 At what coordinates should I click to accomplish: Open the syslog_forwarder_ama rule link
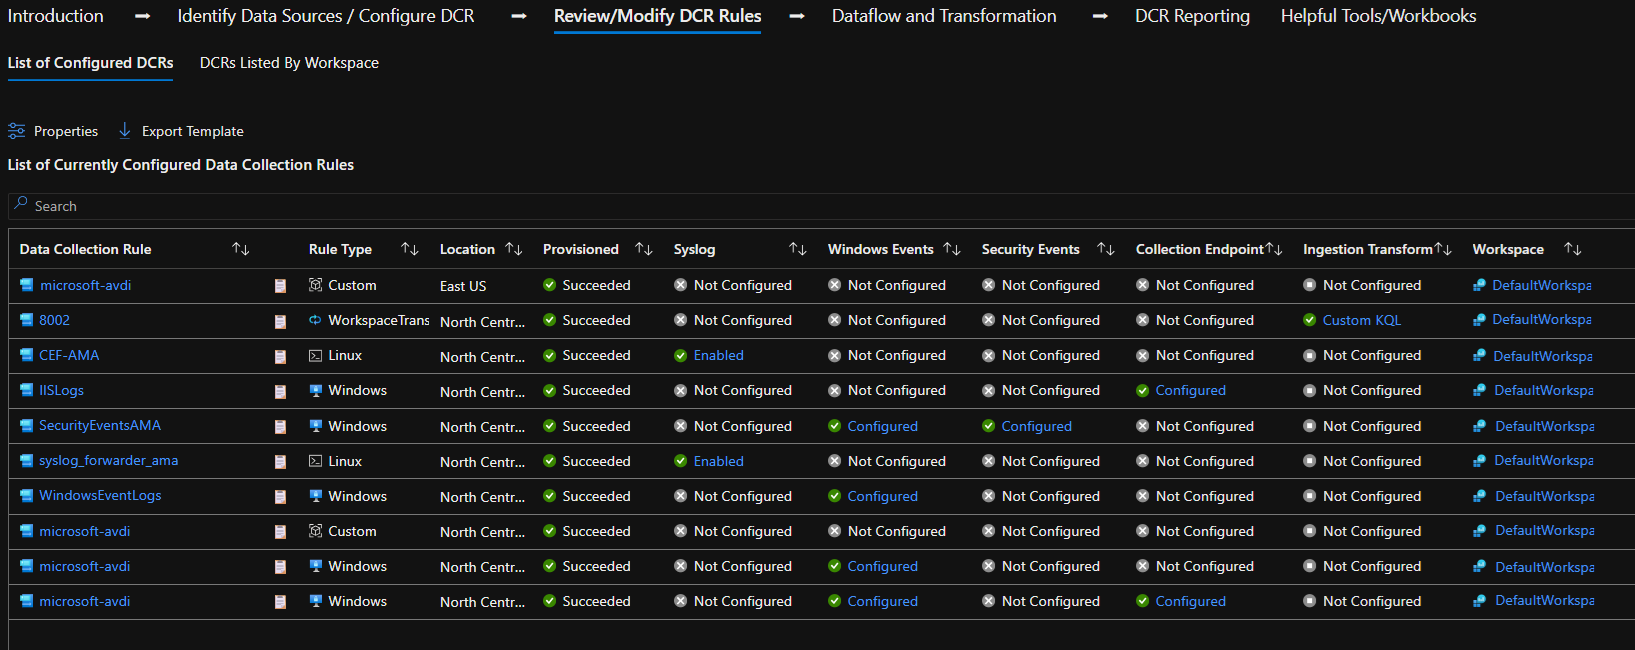(x=108, y=461)
